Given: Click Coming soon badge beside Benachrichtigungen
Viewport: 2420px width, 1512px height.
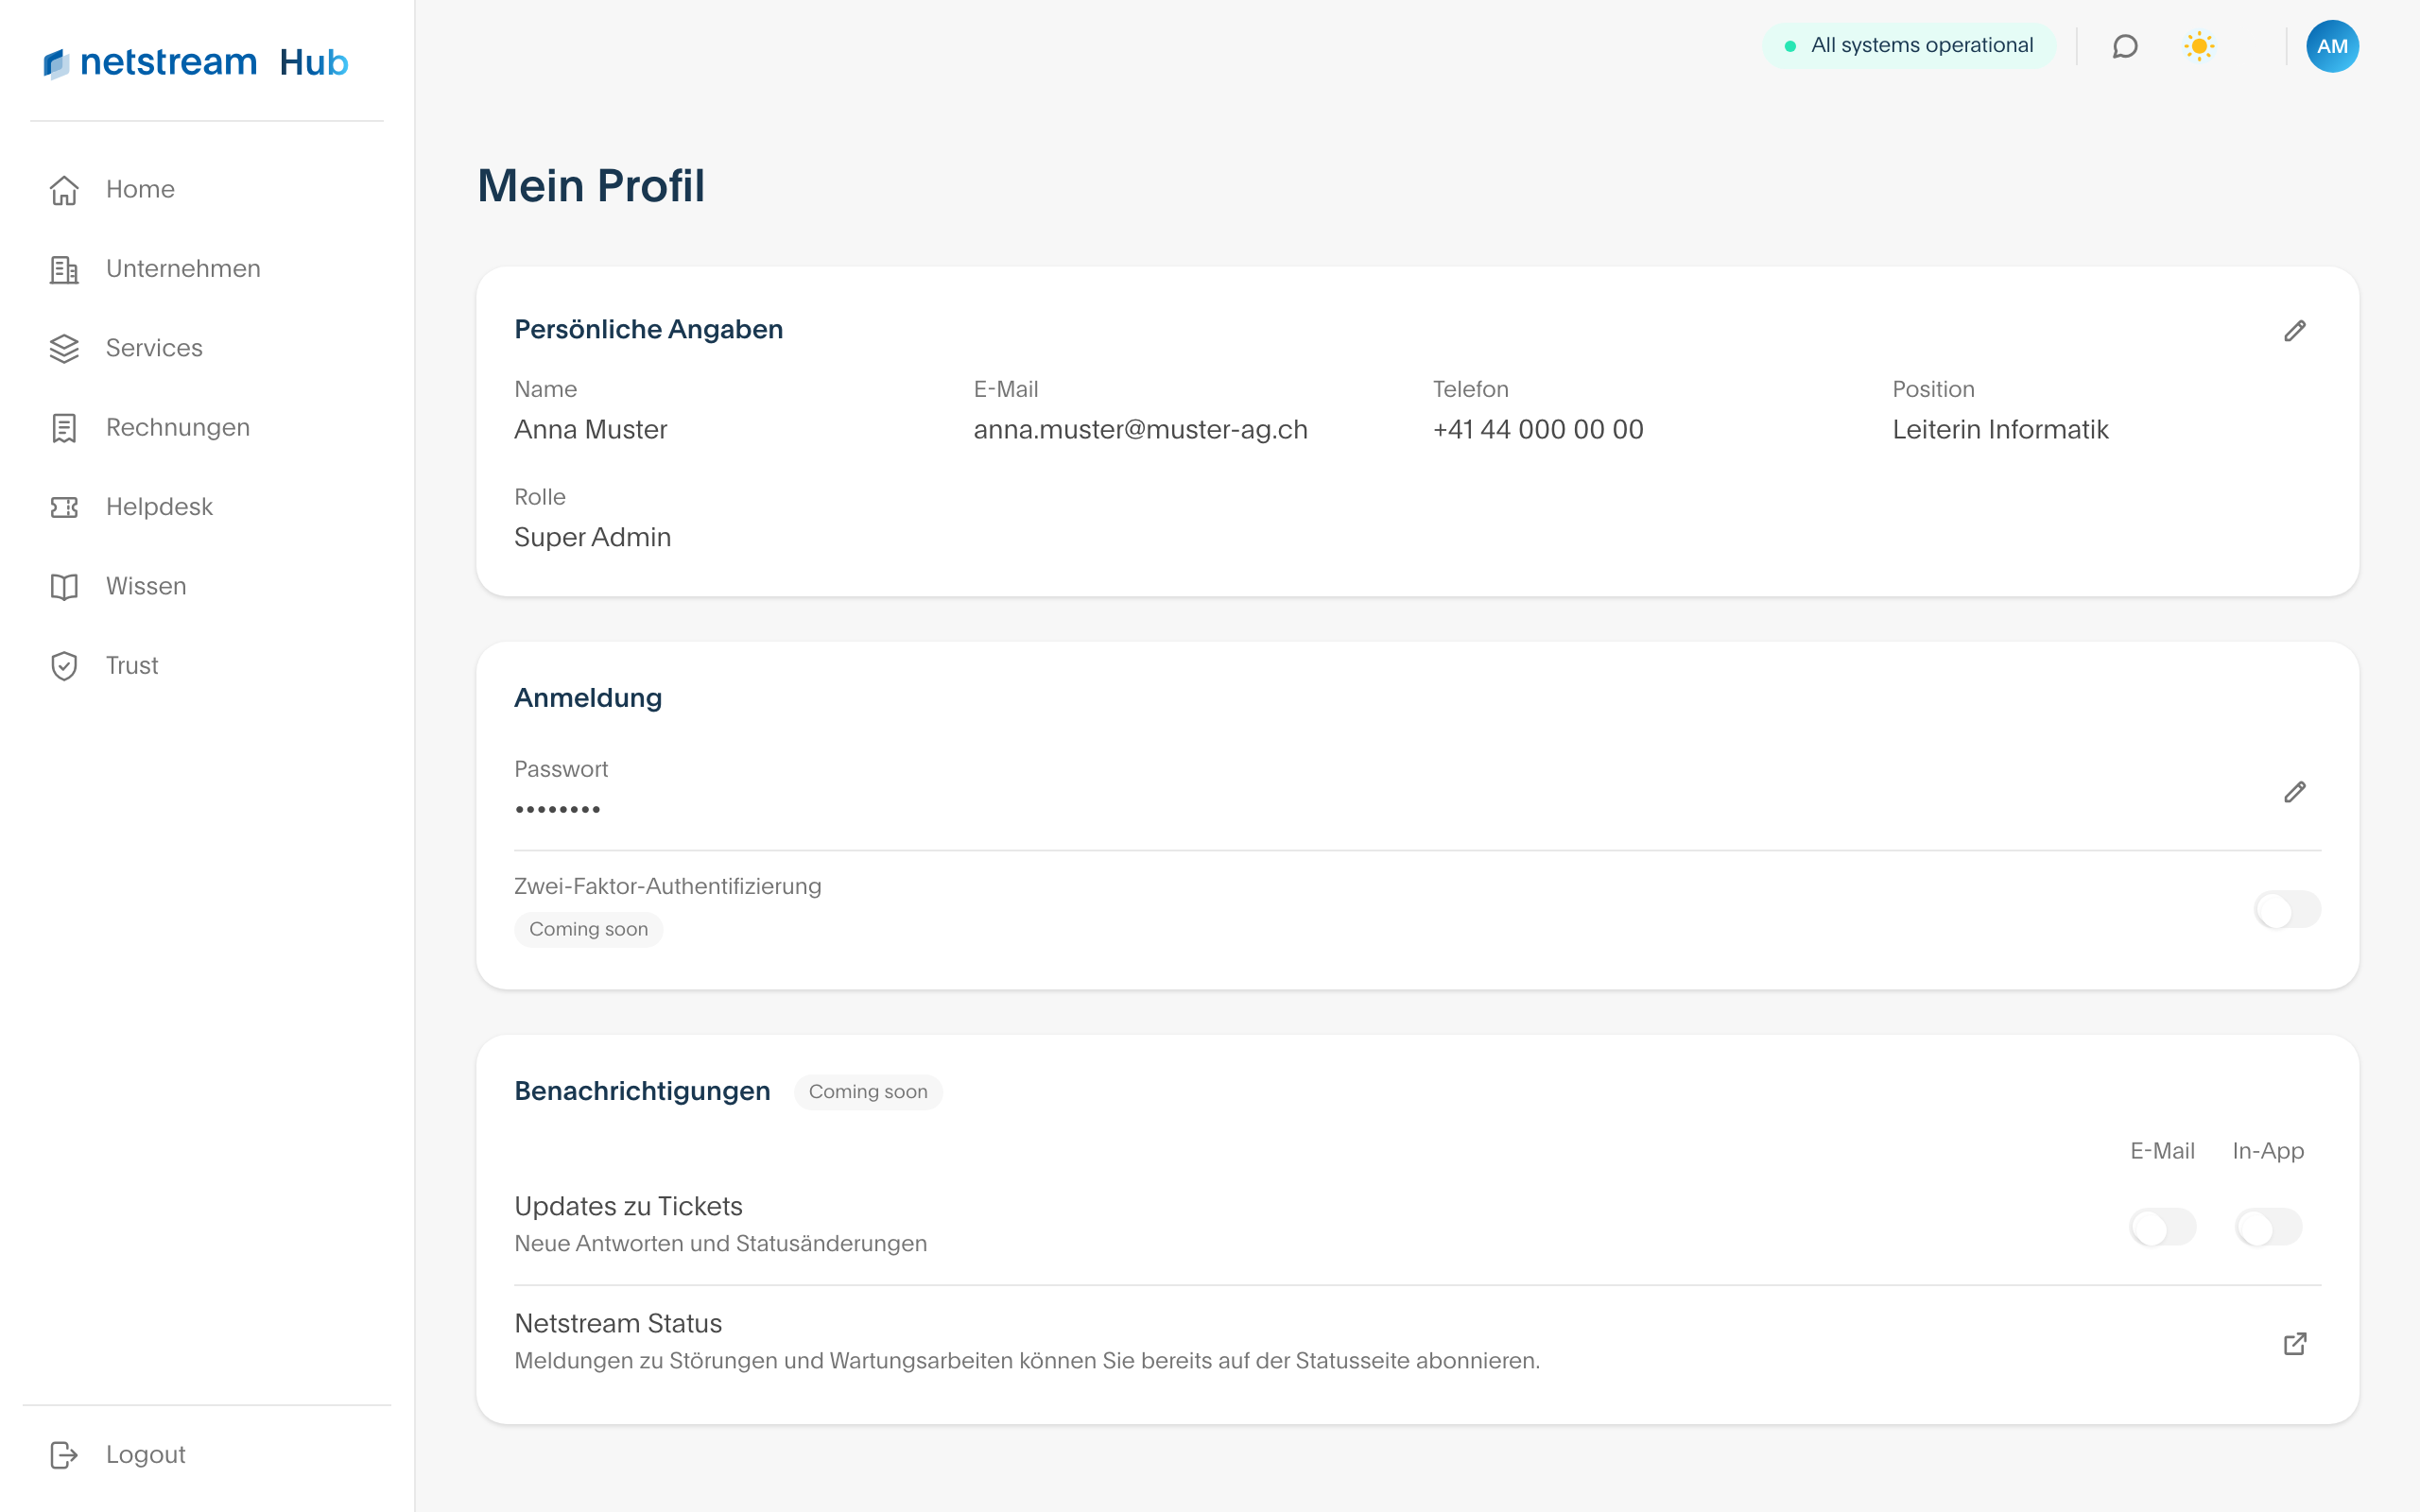Looking at the screenshot, I should tap(868, 1092).
